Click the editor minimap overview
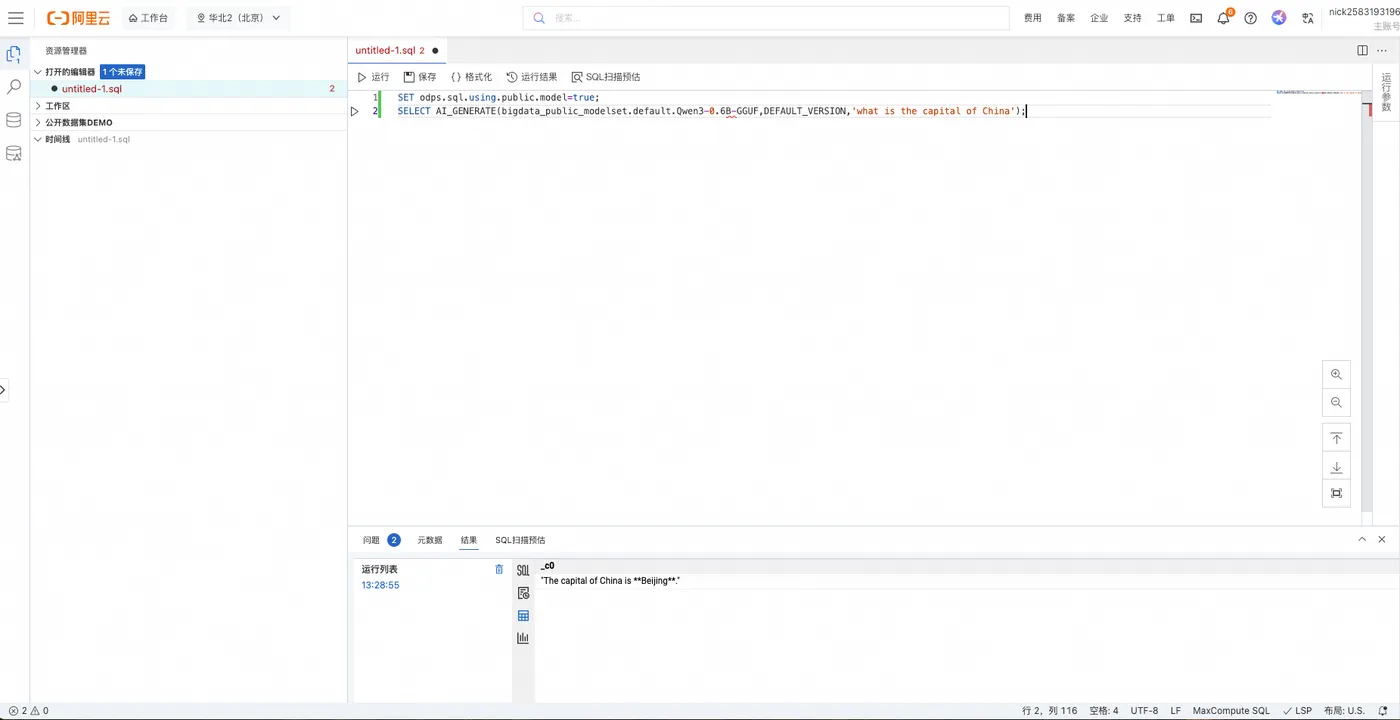 coord(1318,95)
